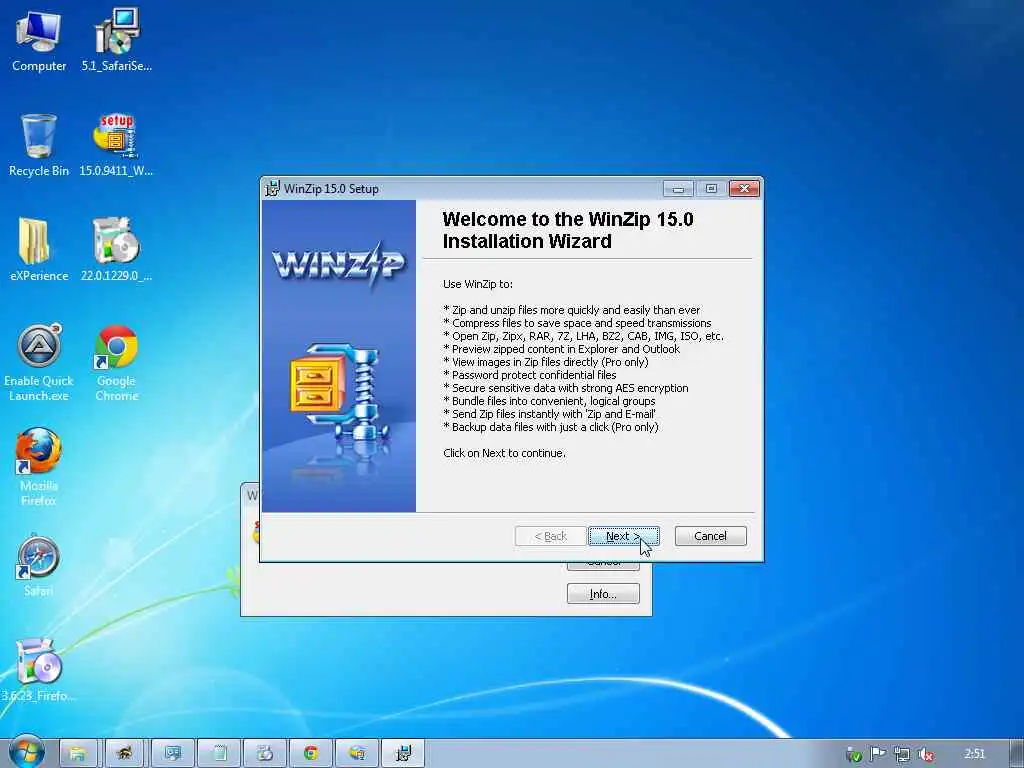Switch to Chrome on the taskbar

[x=311, y=754]
